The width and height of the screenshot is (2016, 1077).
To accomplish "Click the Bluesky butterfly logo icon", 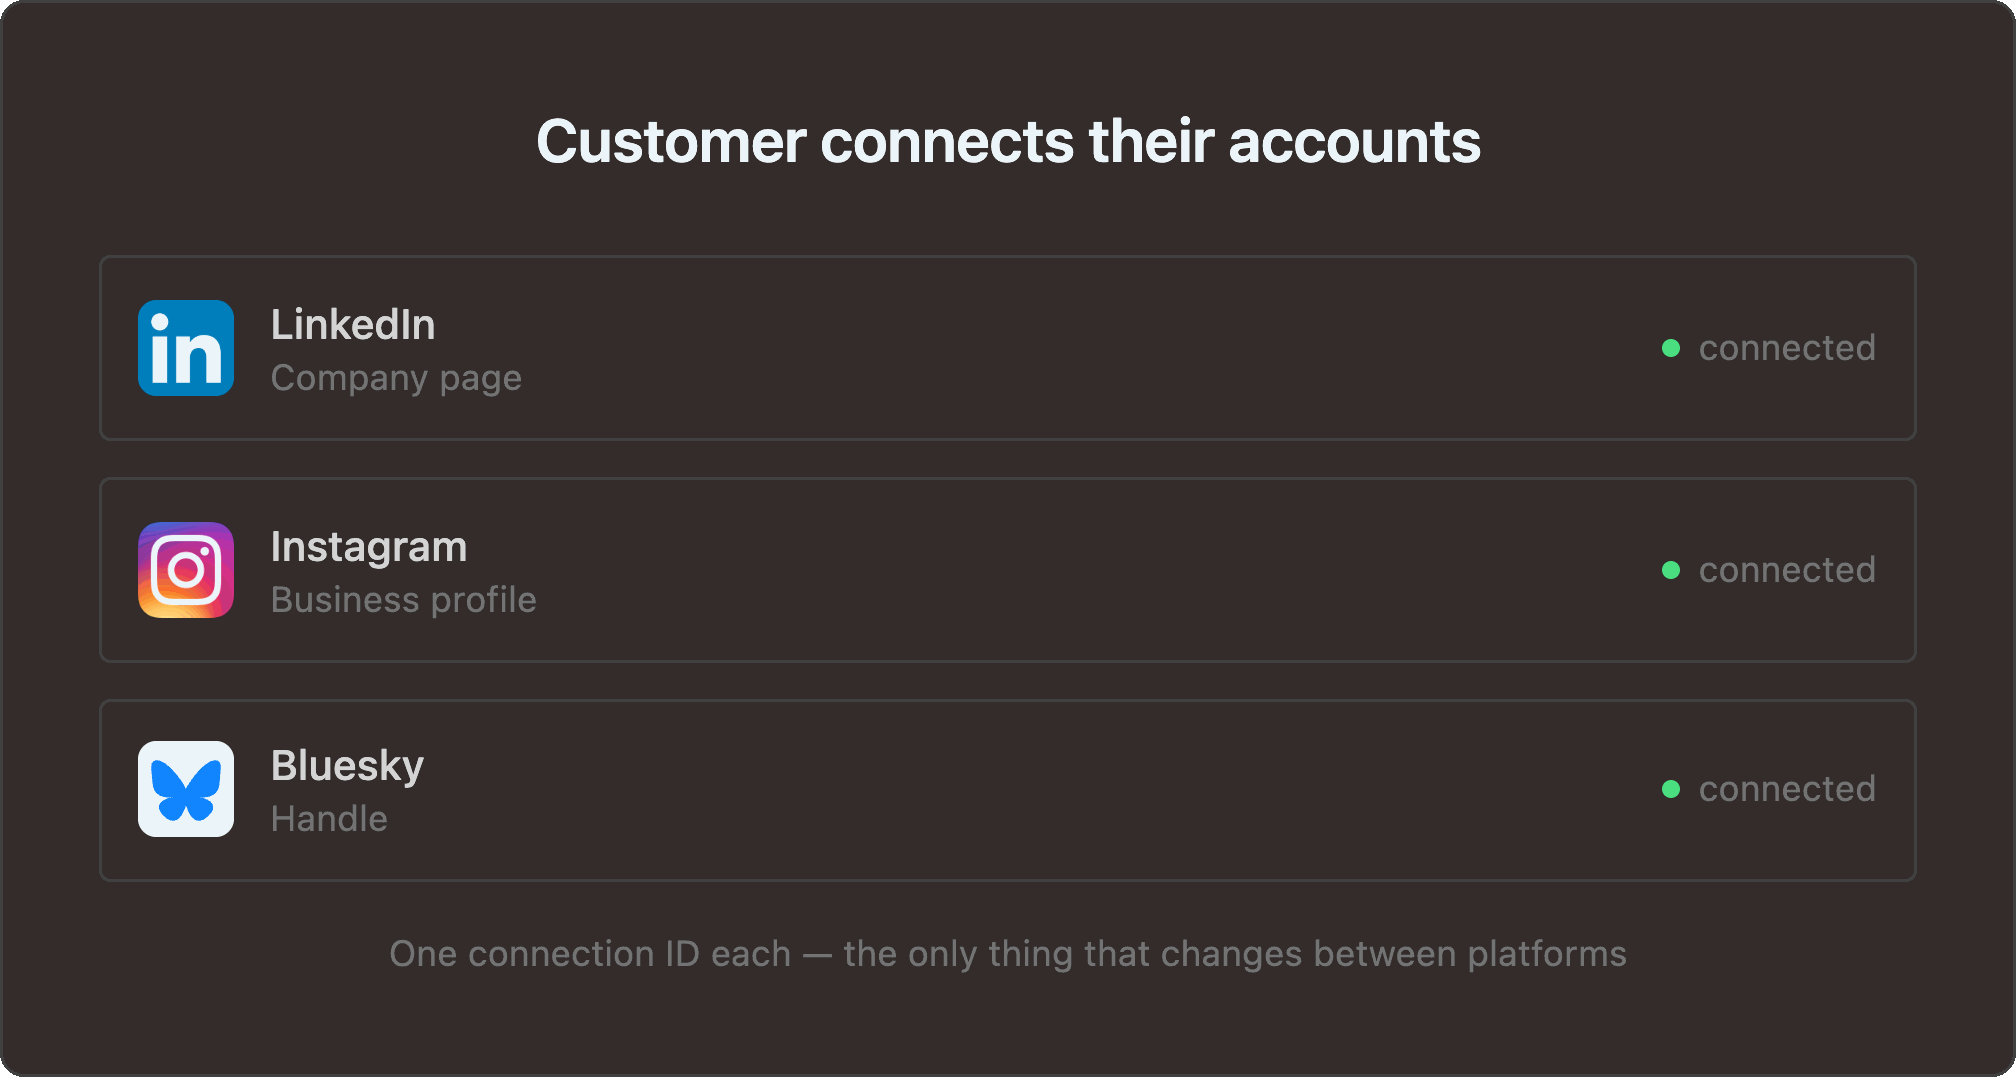I will pos(186,789).
